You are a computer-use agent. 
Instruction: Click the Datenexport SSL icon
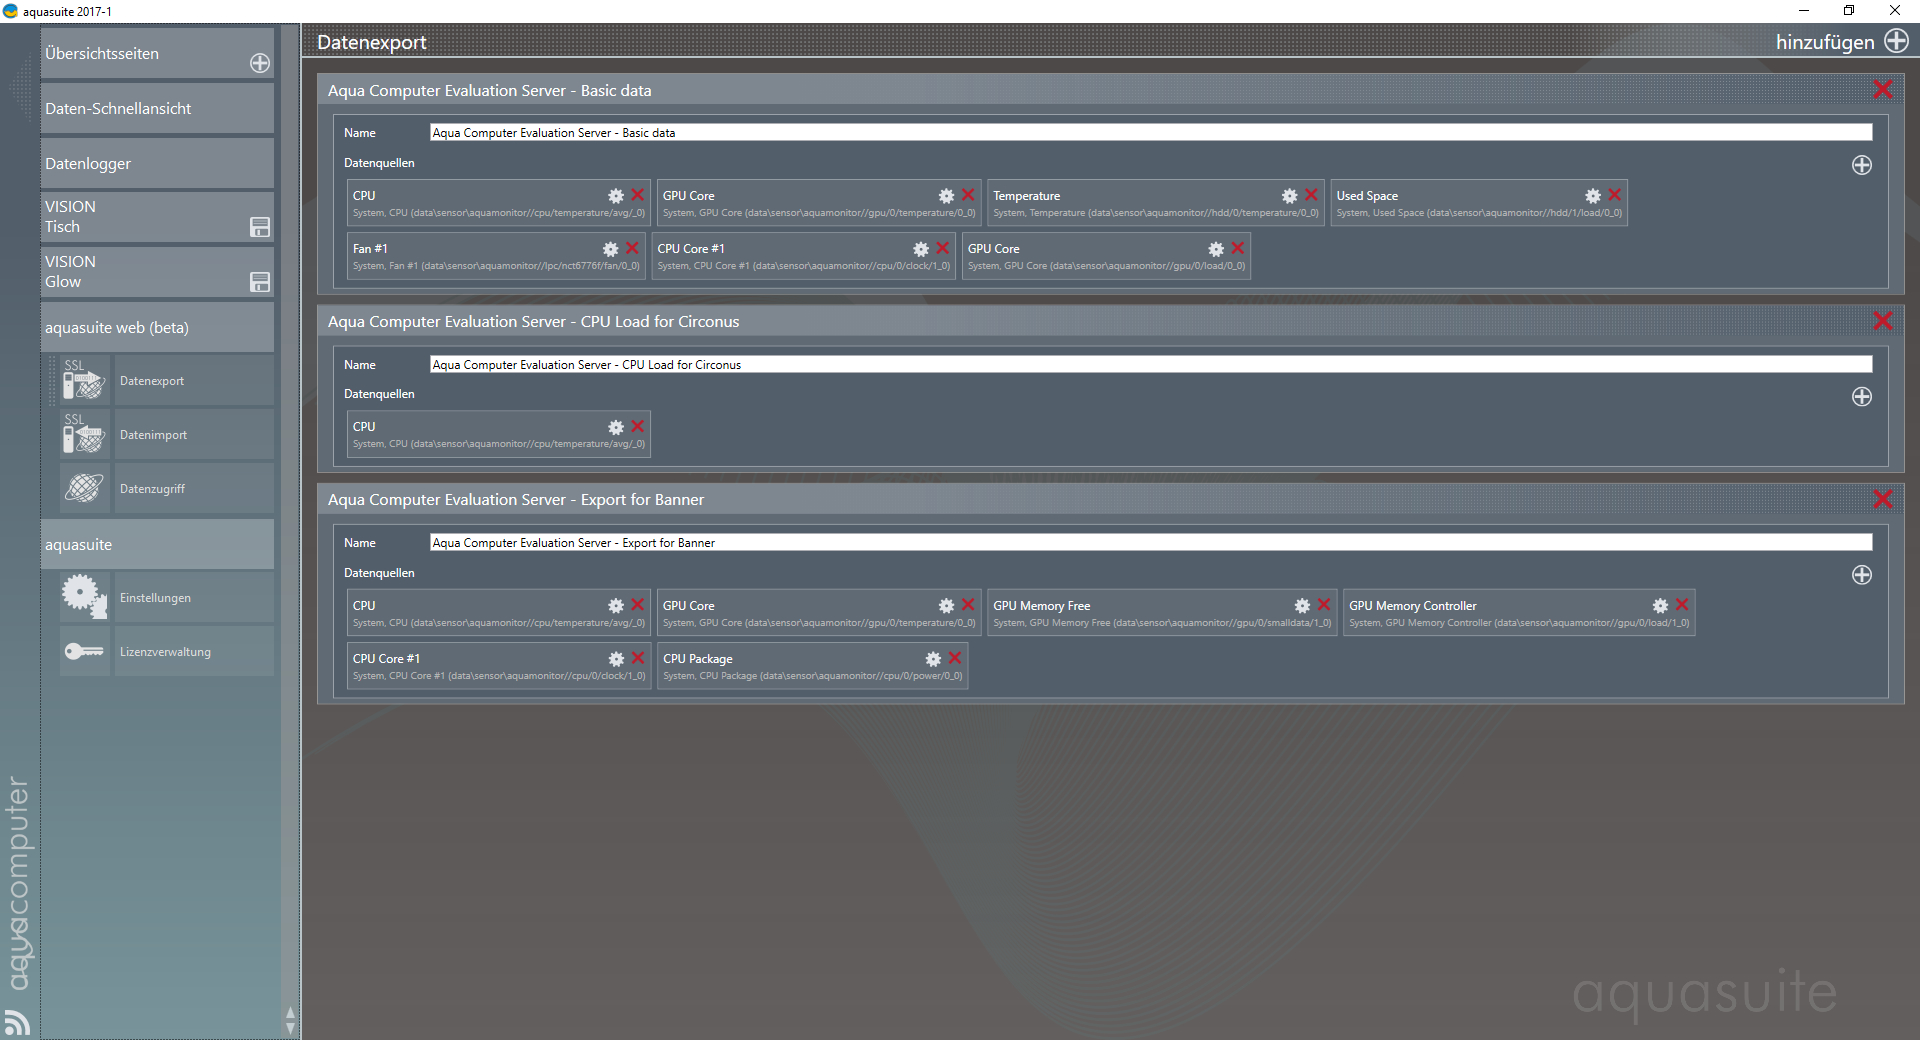84,380
